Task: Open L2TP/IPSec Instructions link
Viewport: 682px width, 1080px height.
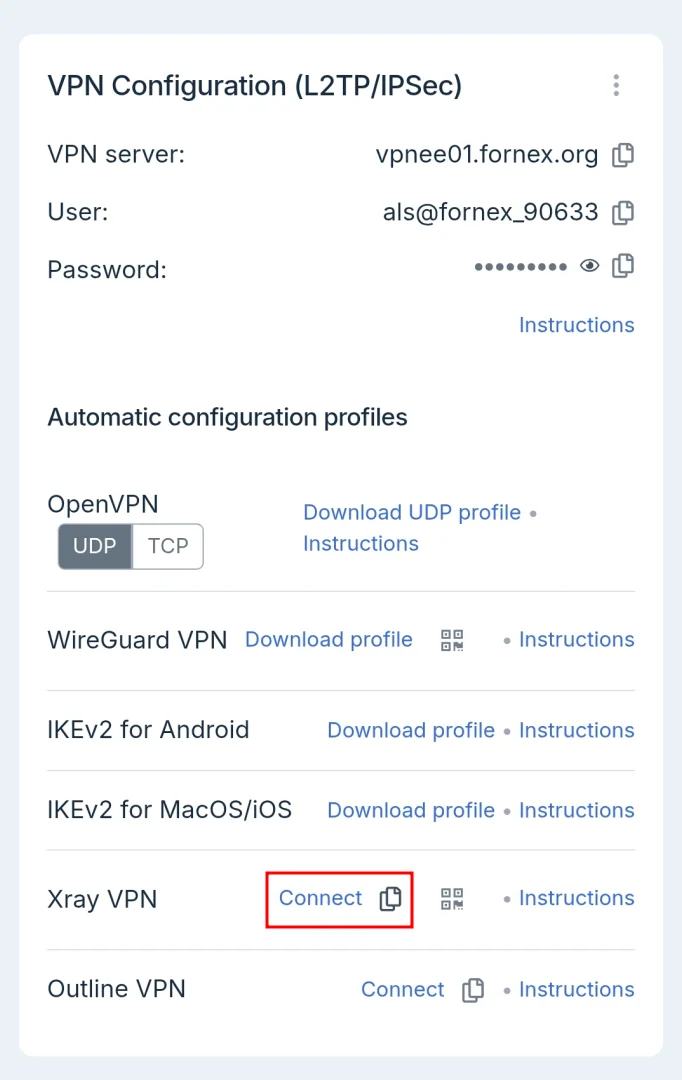Action: (x=576, y=325)
